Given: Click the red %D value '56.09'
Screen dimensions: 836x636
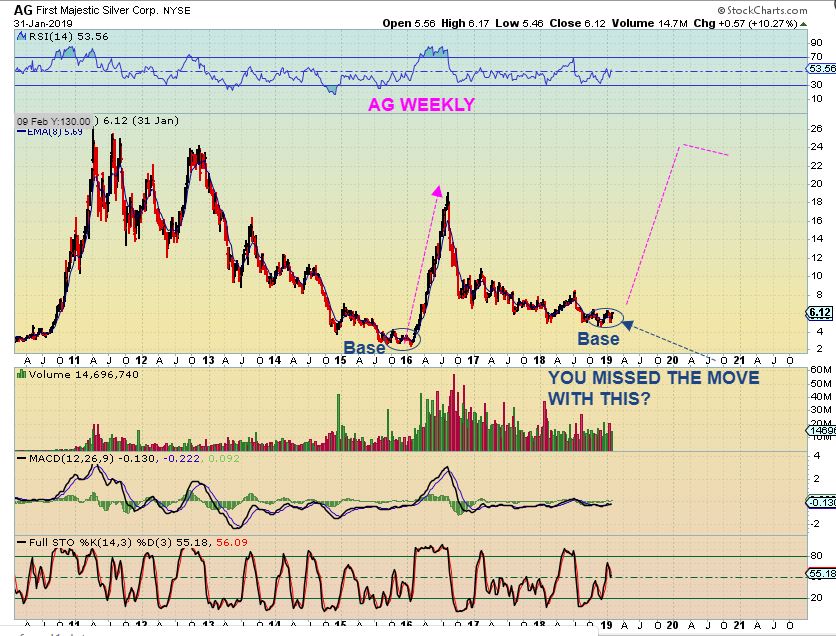Looking at the screenshot, I should pyautogui.click(x=232, y=542).
